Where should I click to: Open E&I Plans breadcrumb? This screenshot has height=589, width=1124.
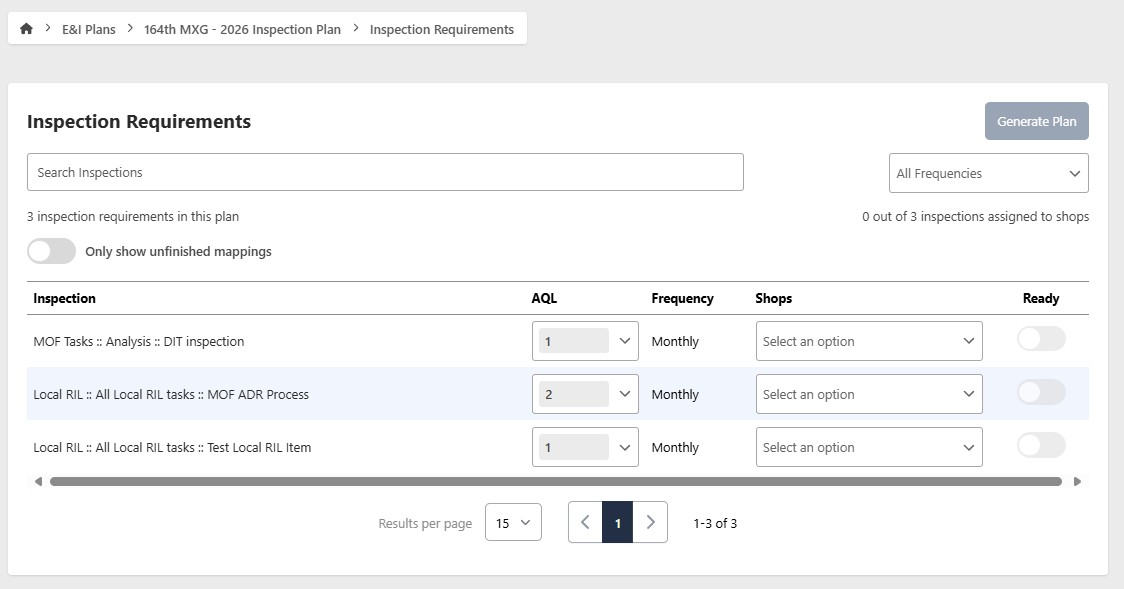coord(89,29)
